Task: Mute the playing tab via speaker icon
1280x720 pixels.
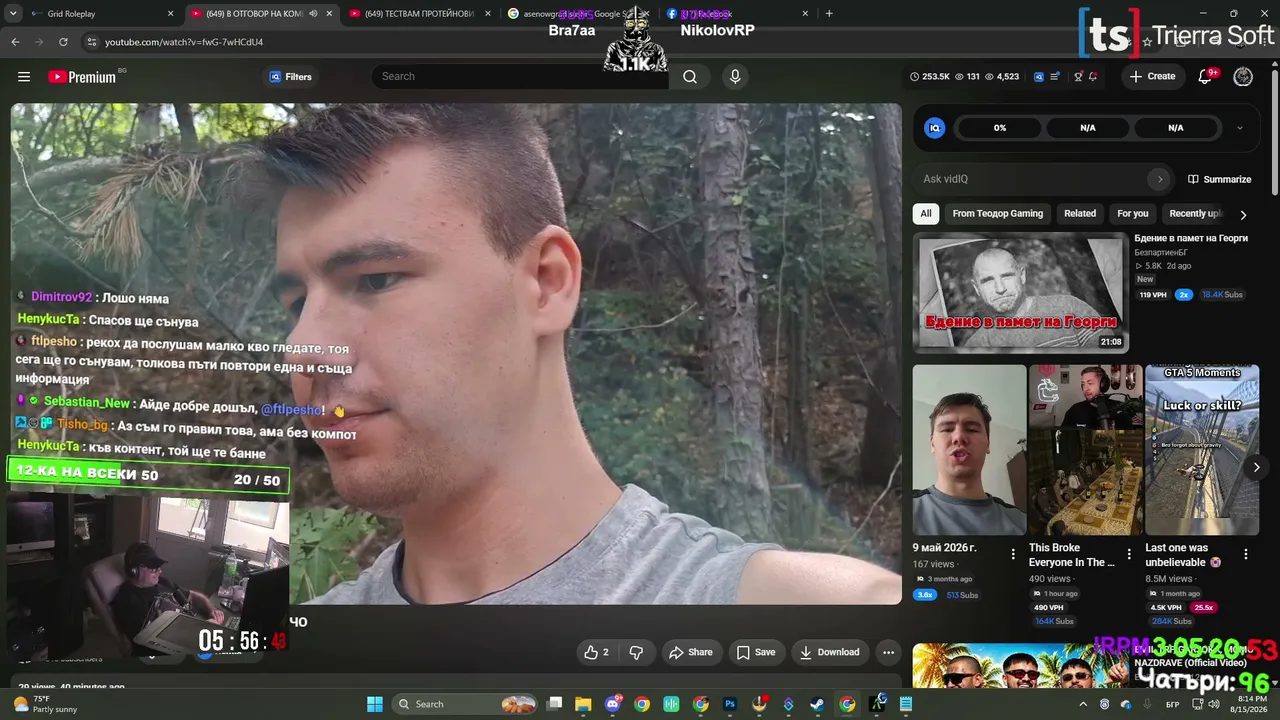Action: click(314, 14)
